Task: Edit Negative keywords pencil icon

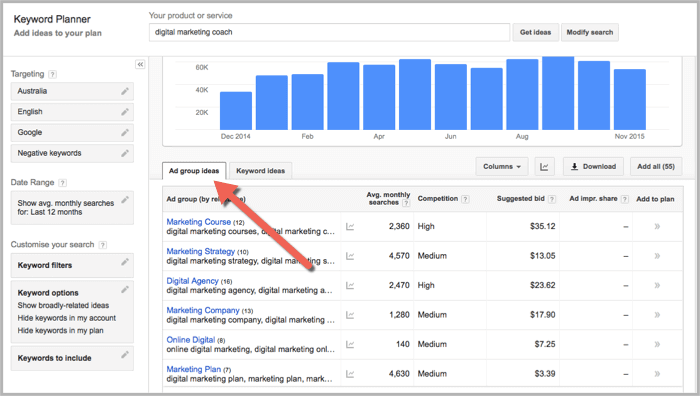Action: [x=125, y=153]
